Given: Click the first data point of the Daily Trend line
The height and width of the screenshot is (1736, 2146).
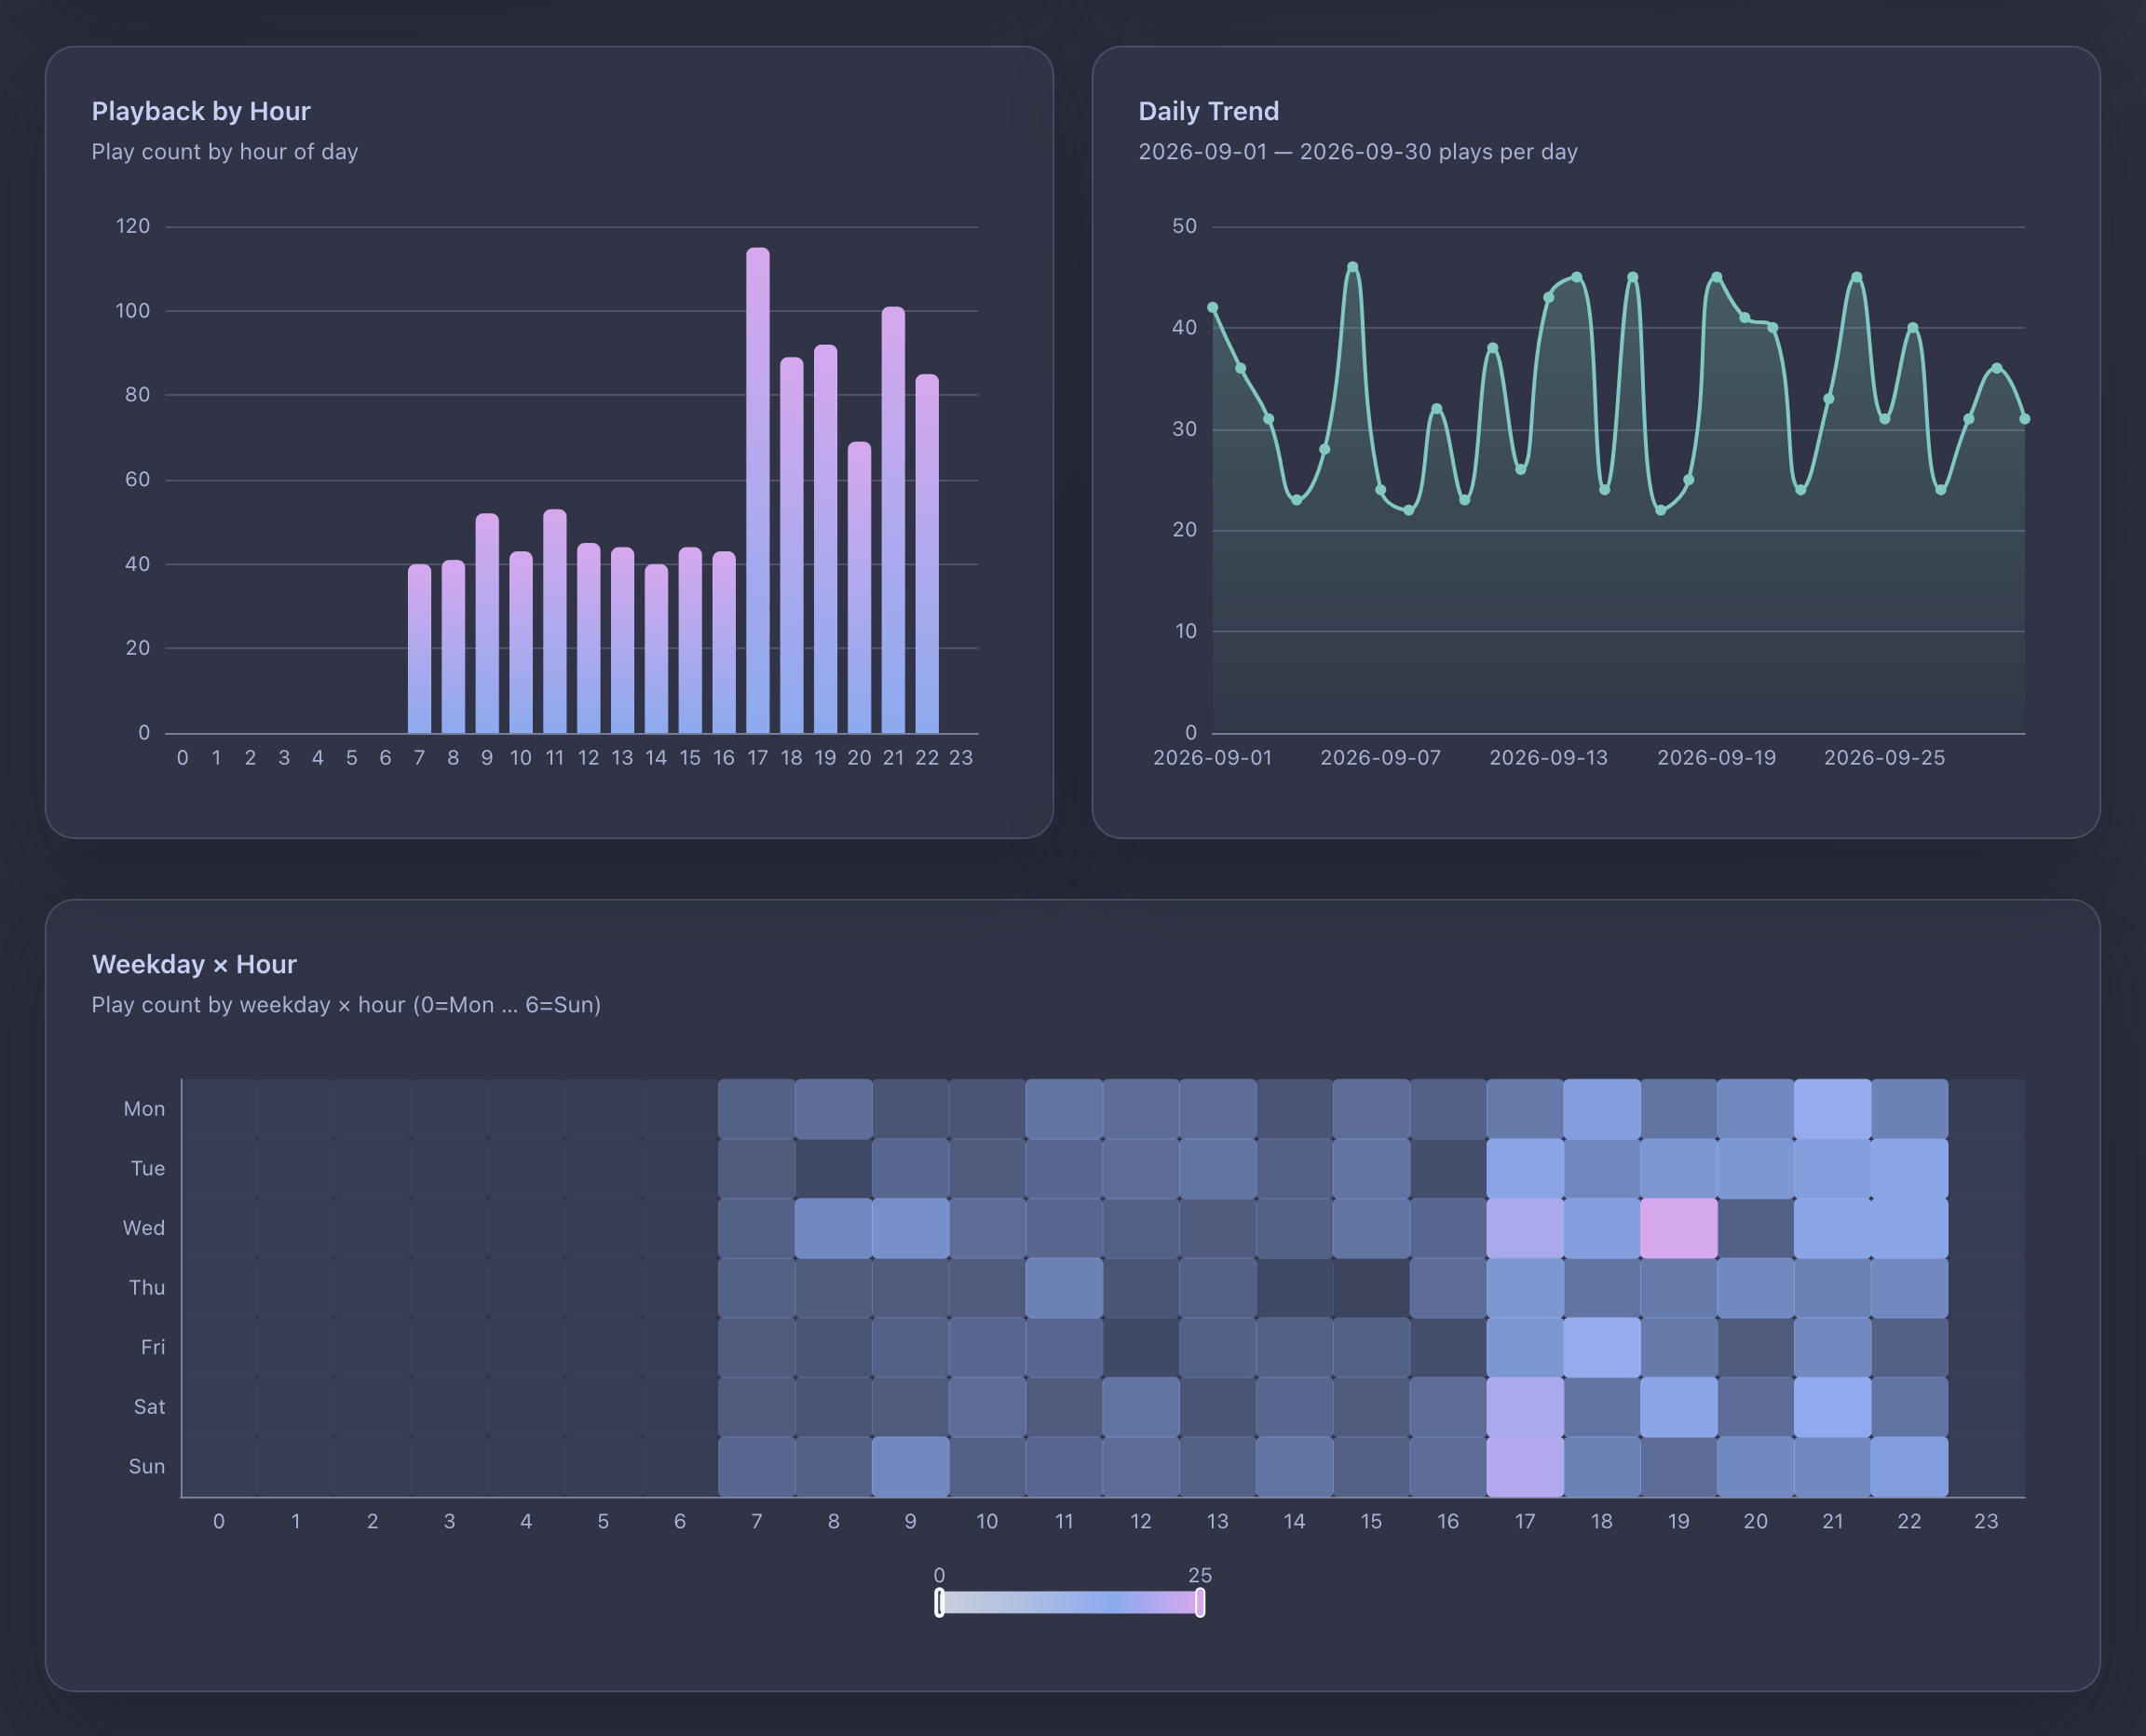Looking at the screenshot, I should 1213,308.
